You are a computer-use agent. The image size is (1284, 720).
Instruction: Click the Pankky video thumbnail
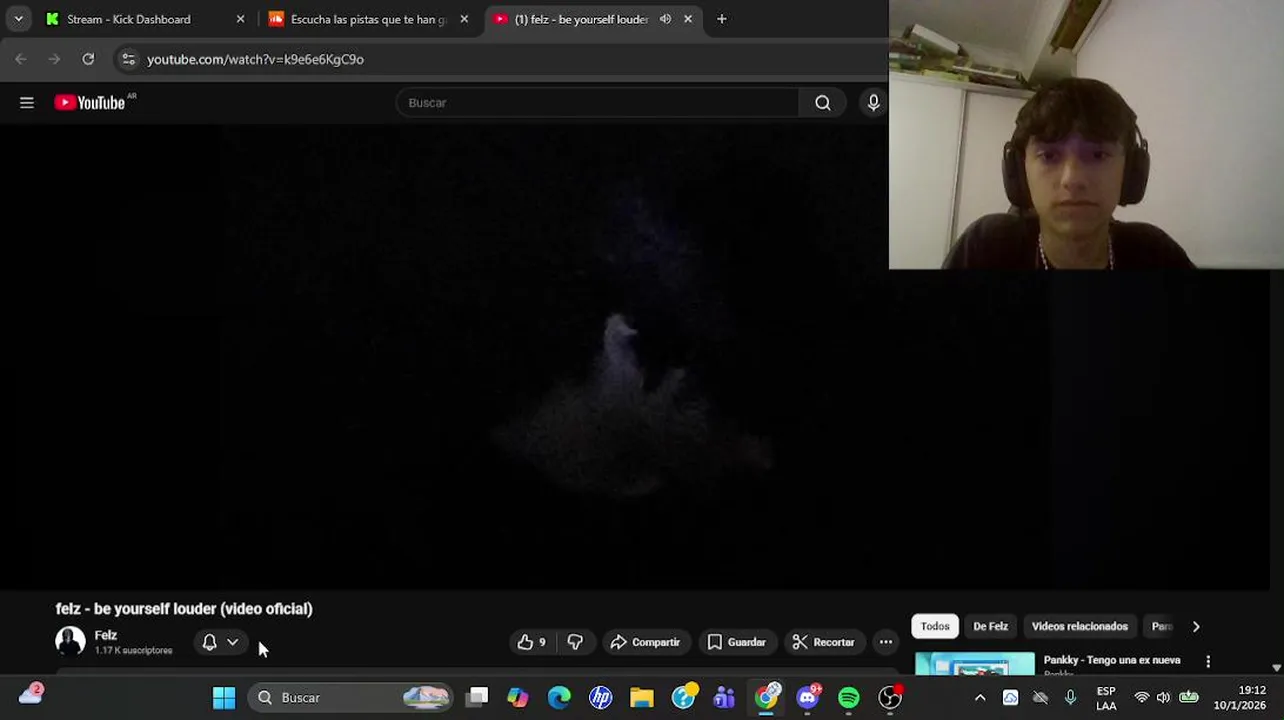click(975, 664)
